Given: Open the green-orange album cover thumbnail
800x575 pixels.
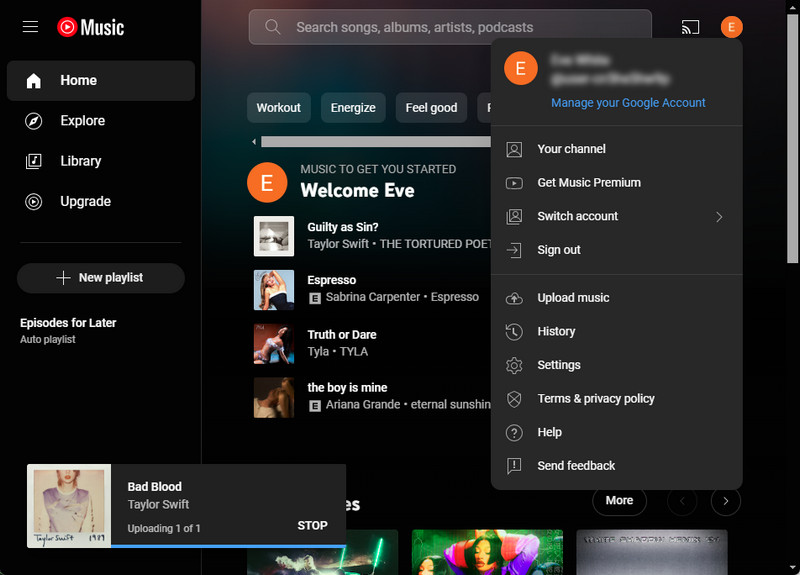Looking at the screenshot, I should (487, 552).
